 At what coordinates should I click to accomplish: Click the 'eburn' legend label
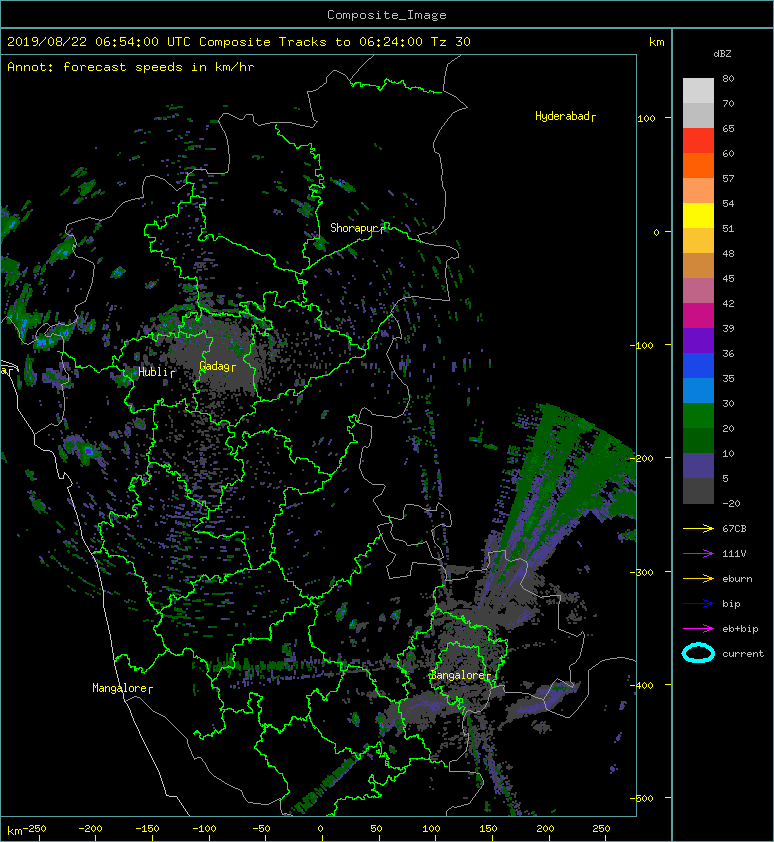[737, 579]
